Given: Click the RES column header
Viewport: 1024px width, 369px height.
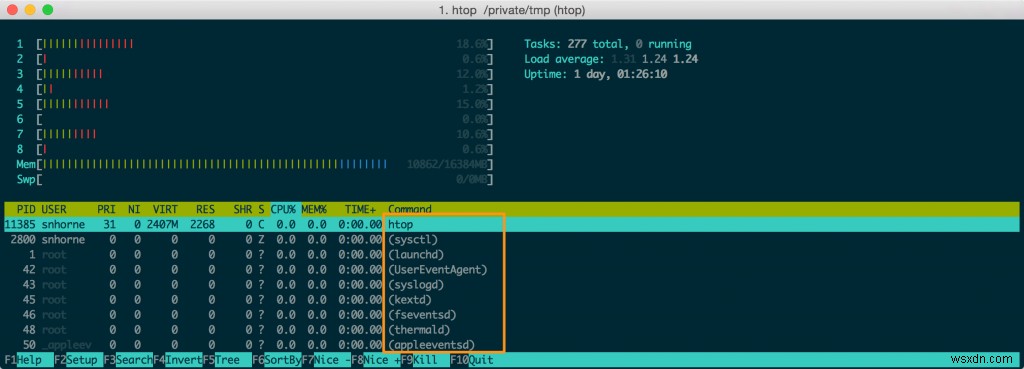Looking at the screenshot, I should point(206,210).
